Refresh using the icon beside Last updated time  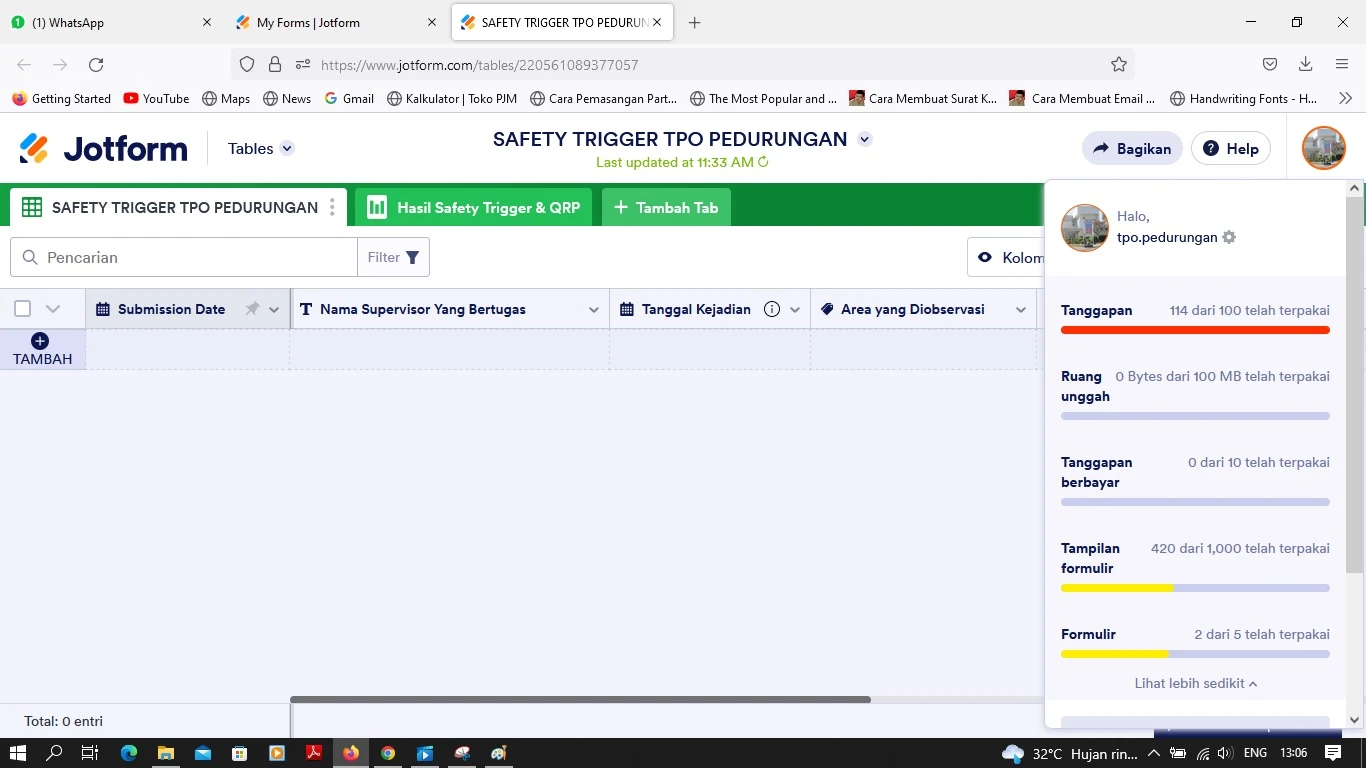click(x=762, y=162)
